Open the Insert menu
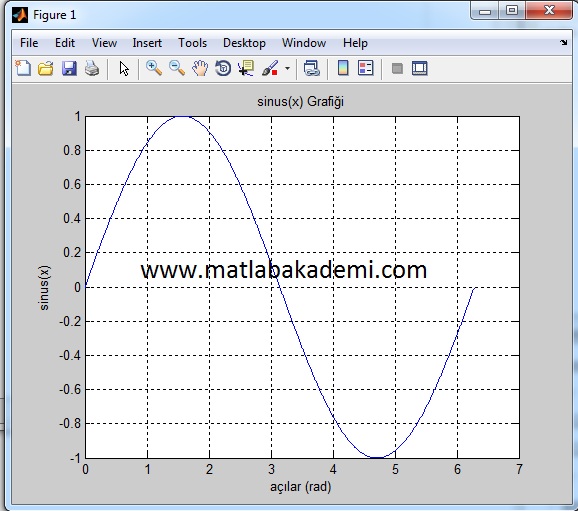578x511 pixels. coord(147,43)
